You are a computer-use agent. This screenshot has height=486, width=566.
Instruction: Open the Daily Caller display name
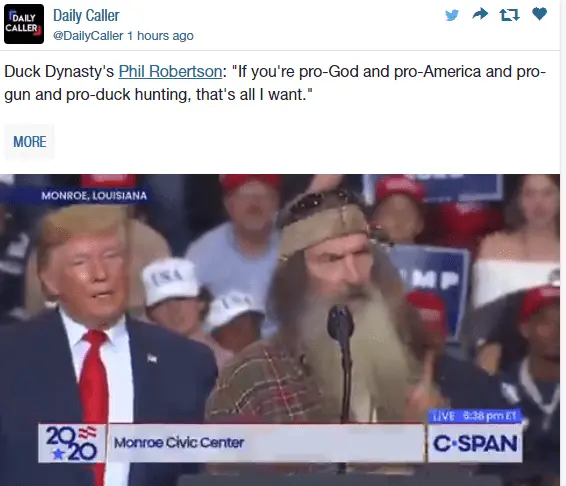click(x=86, y=16)
